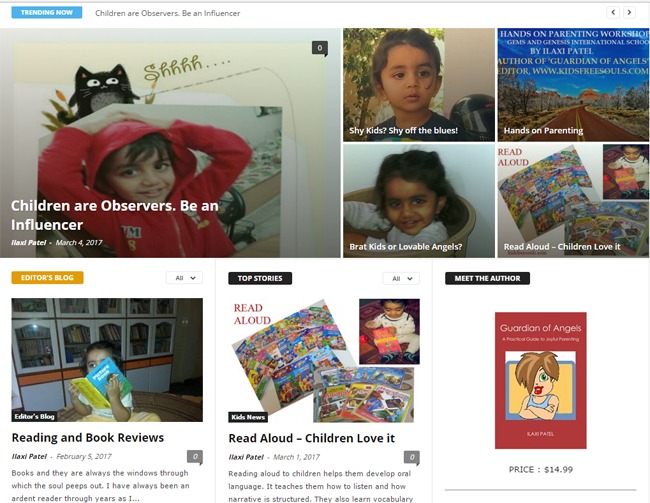Open Shy Kids? Shy off the blues! tile

[x=419, y=85]
